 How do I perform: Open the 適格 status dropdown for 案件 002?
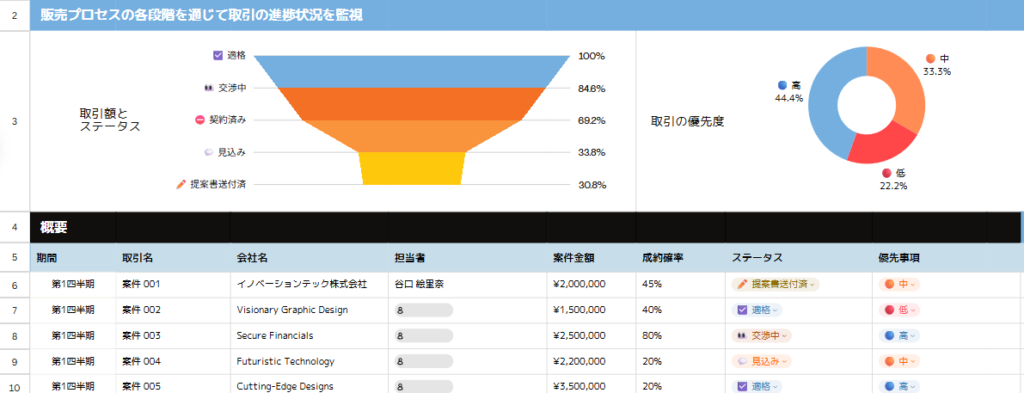coord(758,310)
